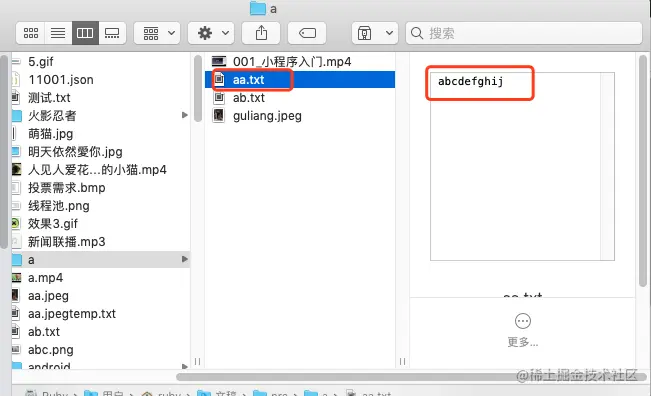Select 效果3.gif file
The image size is (651, 396).
[x=53, y=224]
